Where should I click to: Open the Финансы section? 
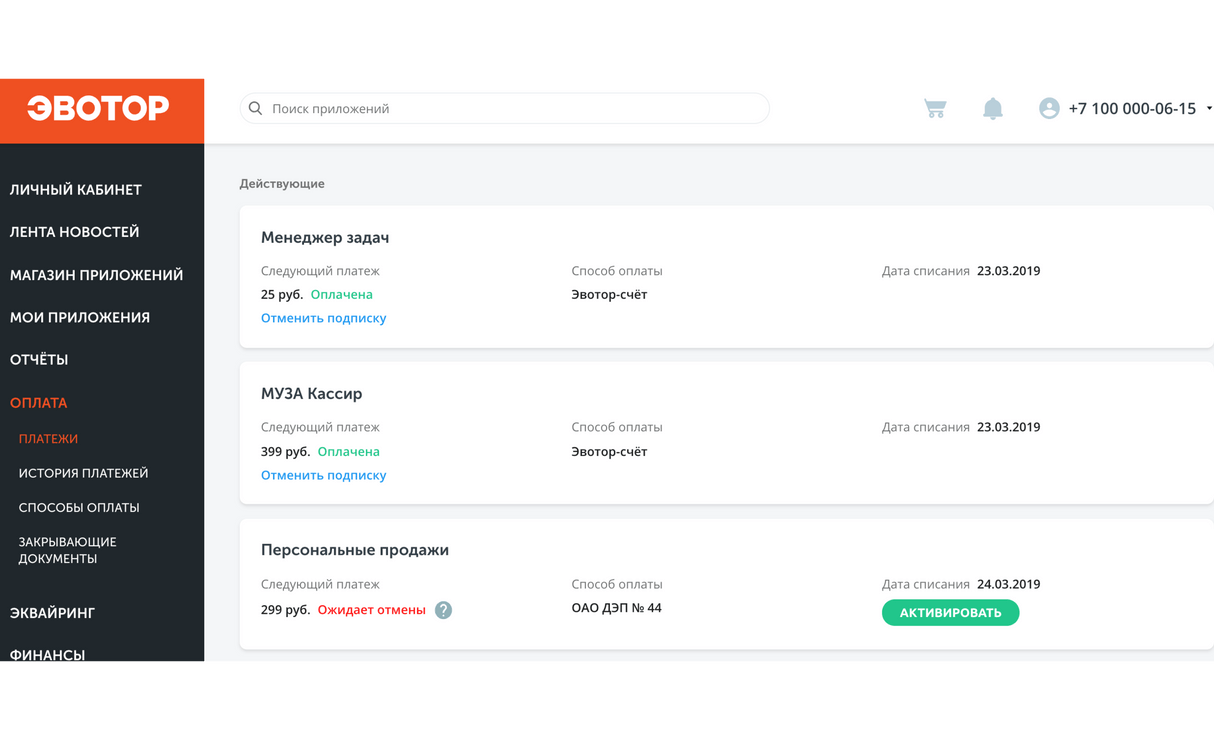[x=47, y=655]
